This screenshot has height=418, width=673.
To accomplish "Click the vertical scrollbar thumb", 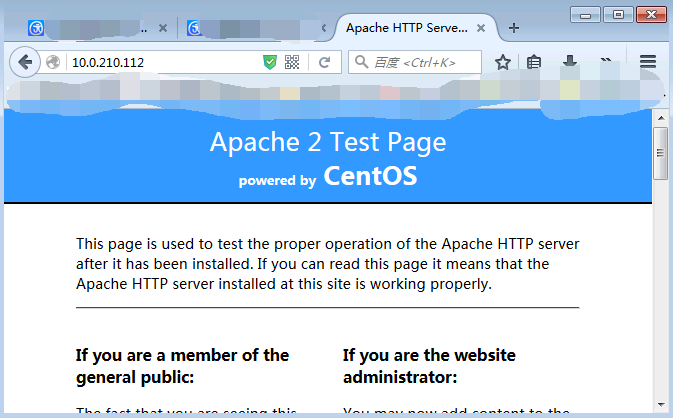I will pyautogui.click(x=661, y=153).
